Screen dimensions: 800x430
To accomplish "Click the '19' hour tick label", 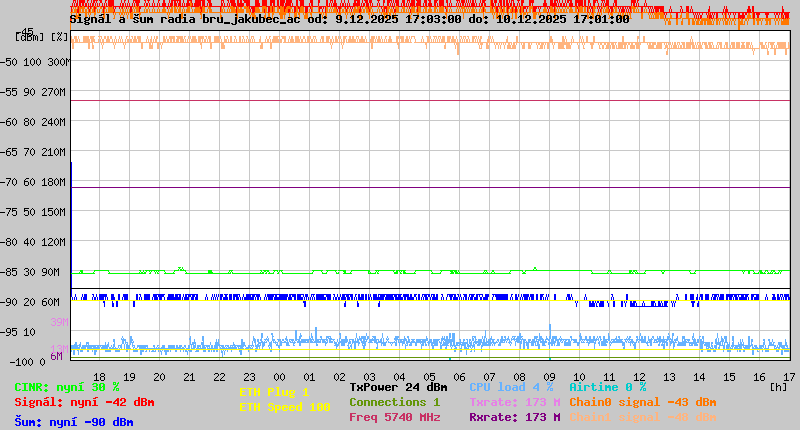I will 130,377.
